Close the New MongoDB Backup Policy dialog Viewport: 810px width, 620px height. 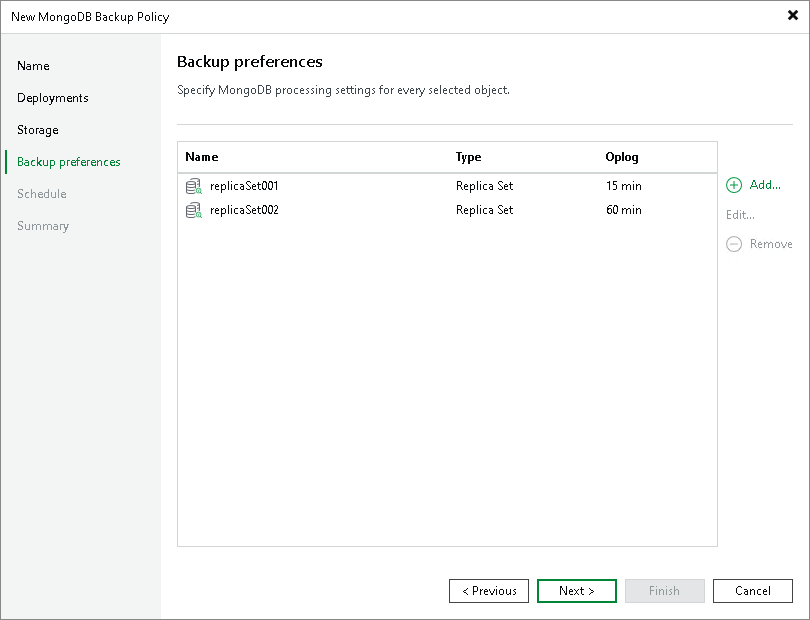[792, 16]
